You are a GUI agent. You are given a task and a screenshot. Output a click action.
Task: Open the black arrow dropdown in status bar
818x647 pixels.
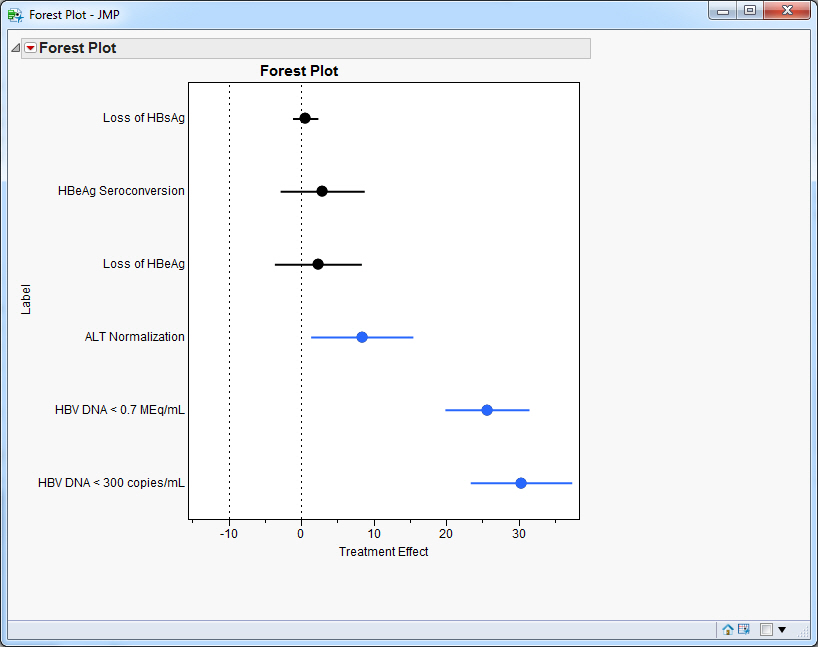pos(782,630)
